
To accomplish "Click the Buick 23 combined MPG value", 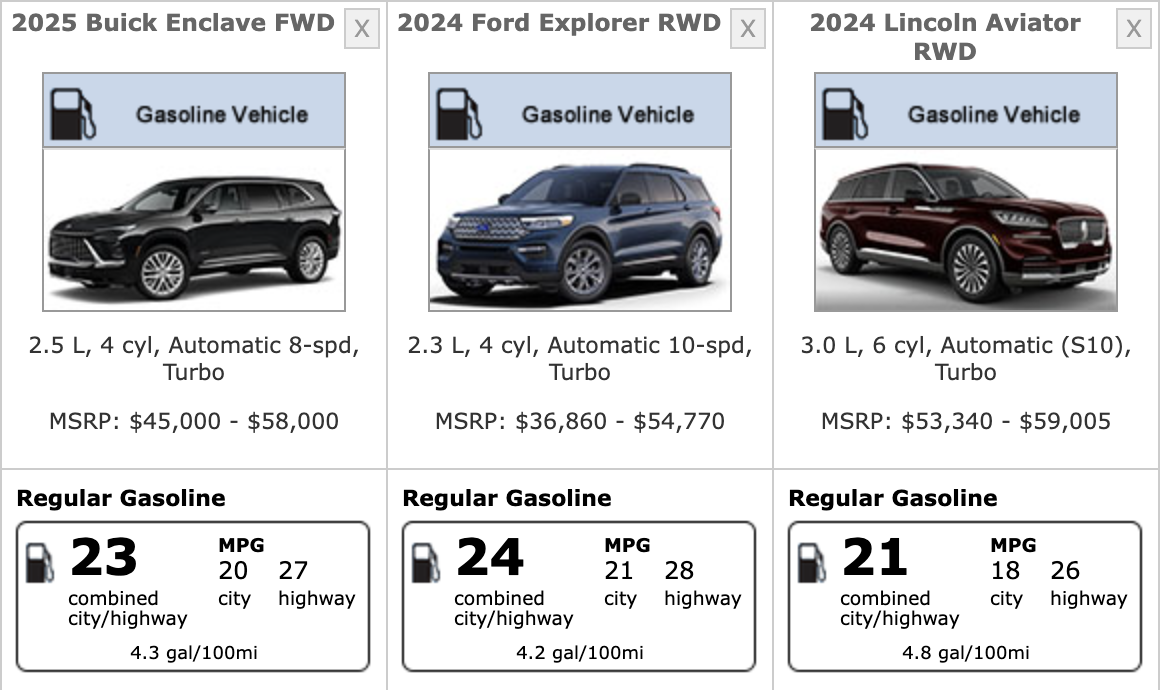I will (x=103, y=558).
